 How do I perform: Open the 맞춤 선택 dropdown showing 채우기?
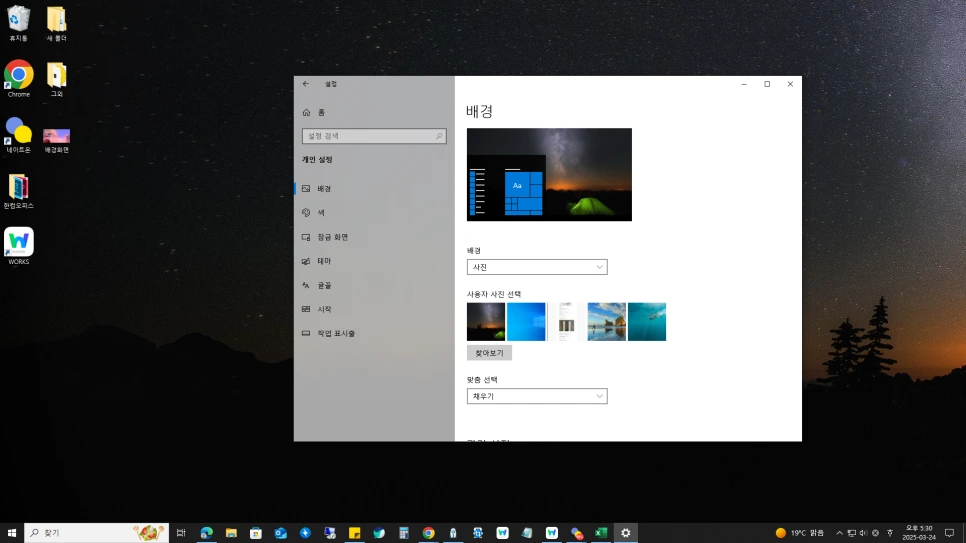(537, 396)
